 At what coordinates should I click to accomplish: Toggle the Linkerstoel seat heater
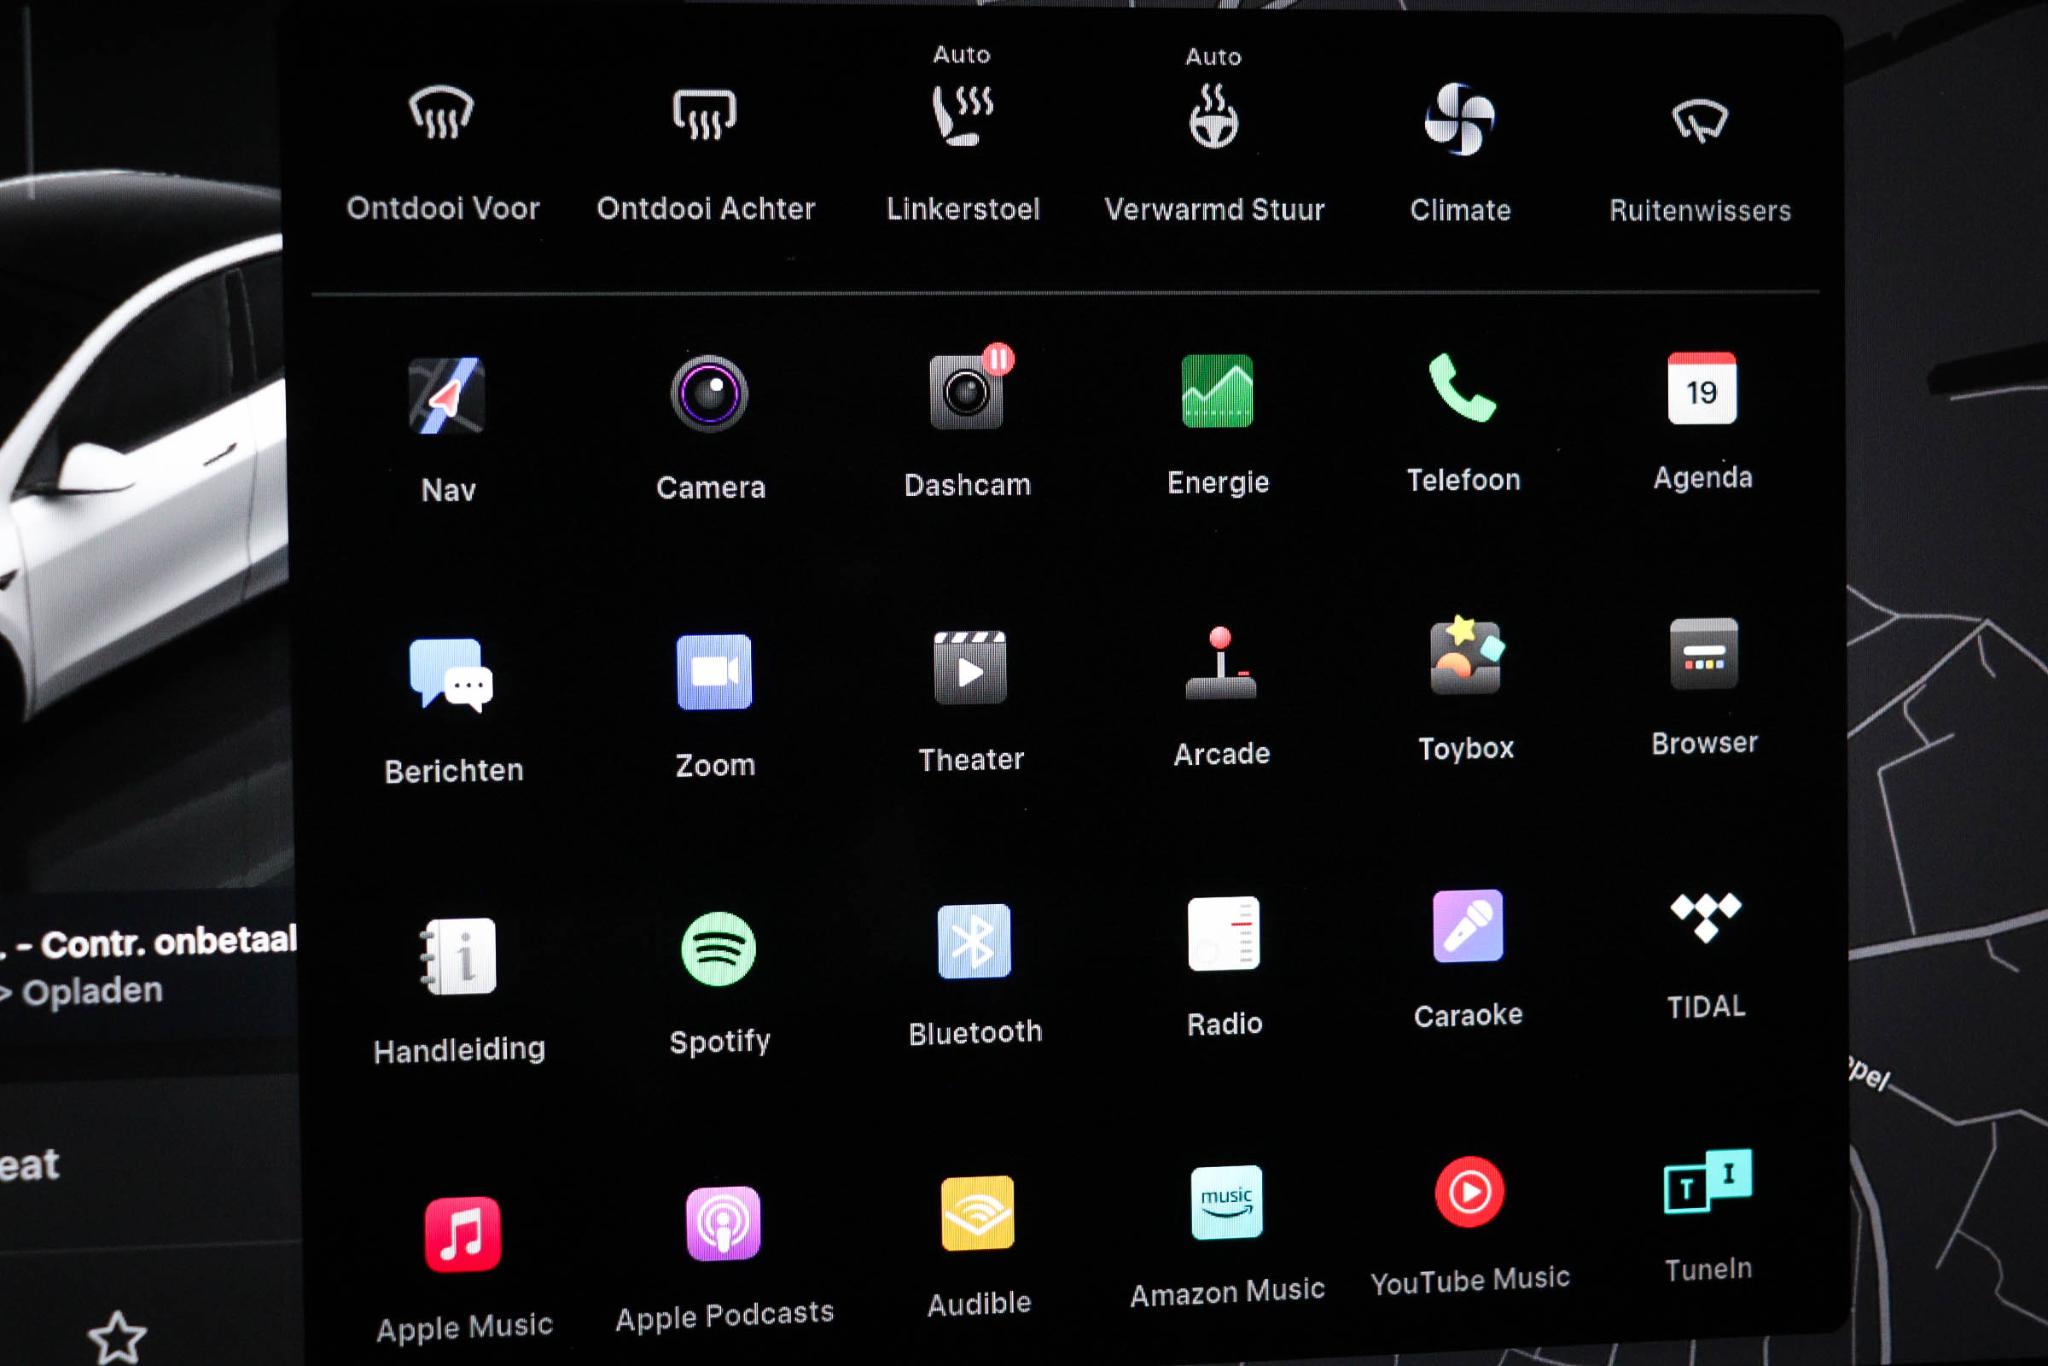[962, 116]
